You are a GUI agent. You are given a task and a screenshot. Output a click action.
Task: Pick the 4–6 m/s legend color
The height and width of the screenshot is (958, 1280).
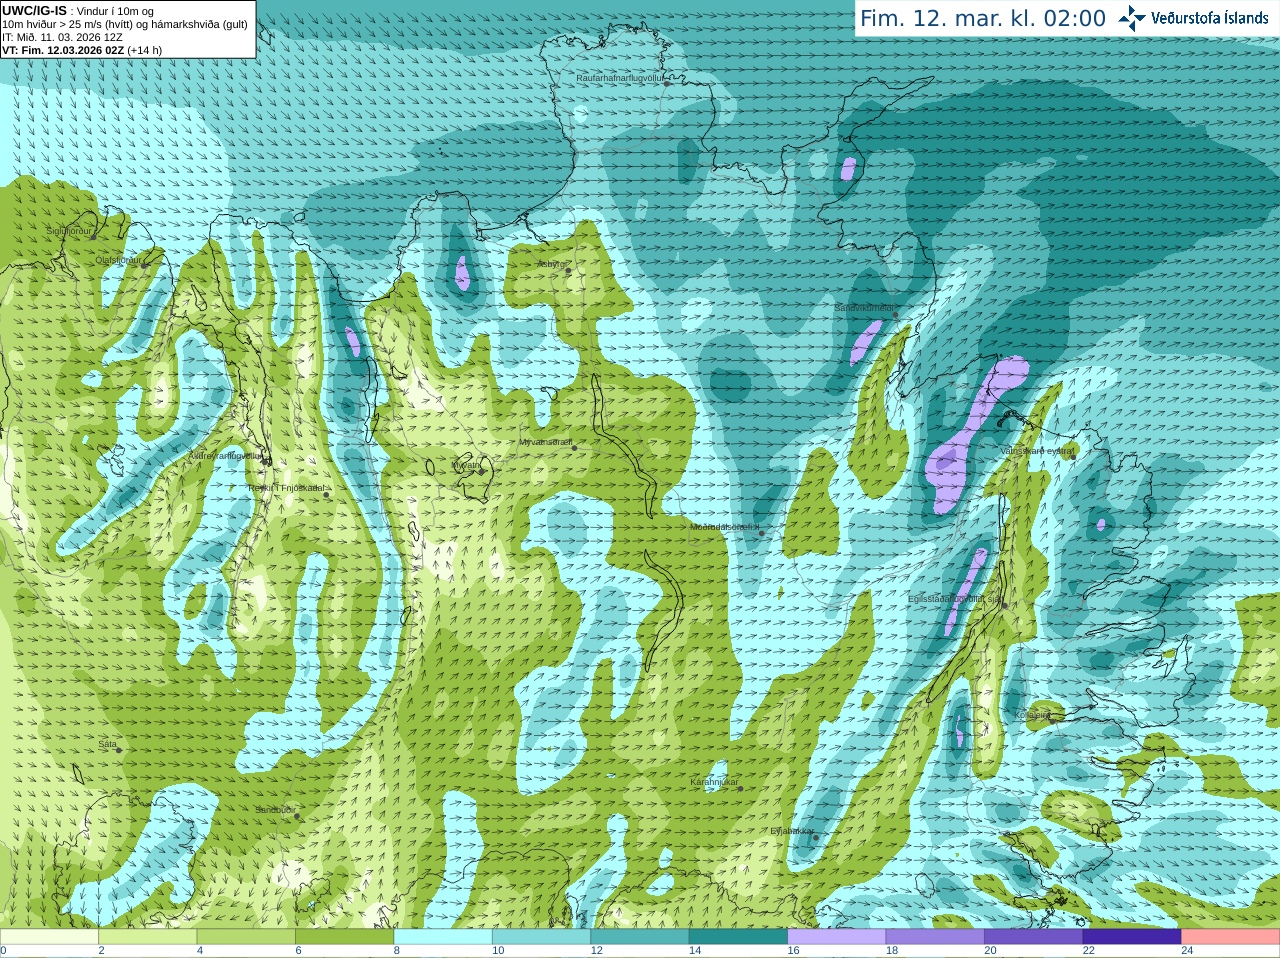(246, 937)
